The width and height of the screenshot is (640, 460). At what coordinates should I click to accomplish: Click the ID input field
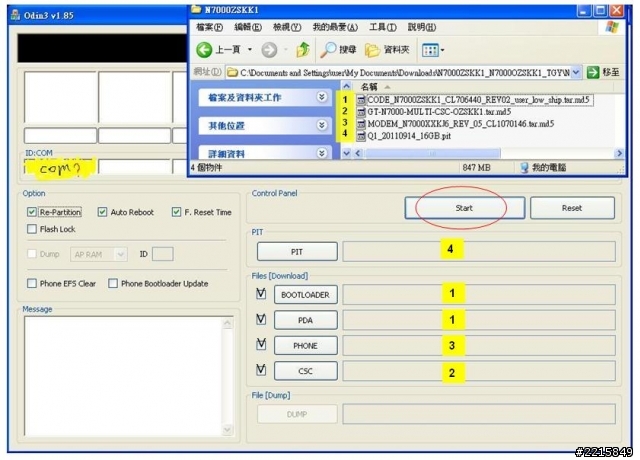point(162,254)
